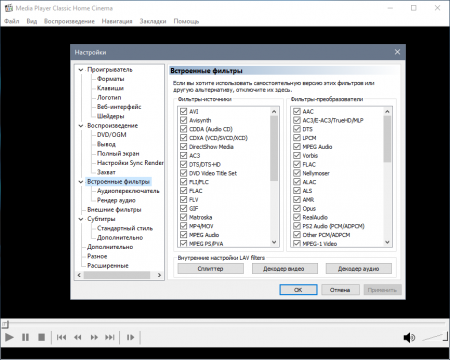The width and height of the screenshot is (450, 360).
Task: Collapse the Проигрыватель tree node
Action: [81, 70]
